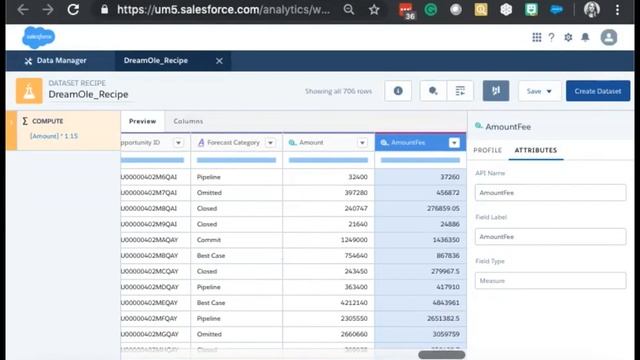Viewport: 640px width, 360px height.
Task: Open the Chrome three-dot menu
Action: point(618,9)
